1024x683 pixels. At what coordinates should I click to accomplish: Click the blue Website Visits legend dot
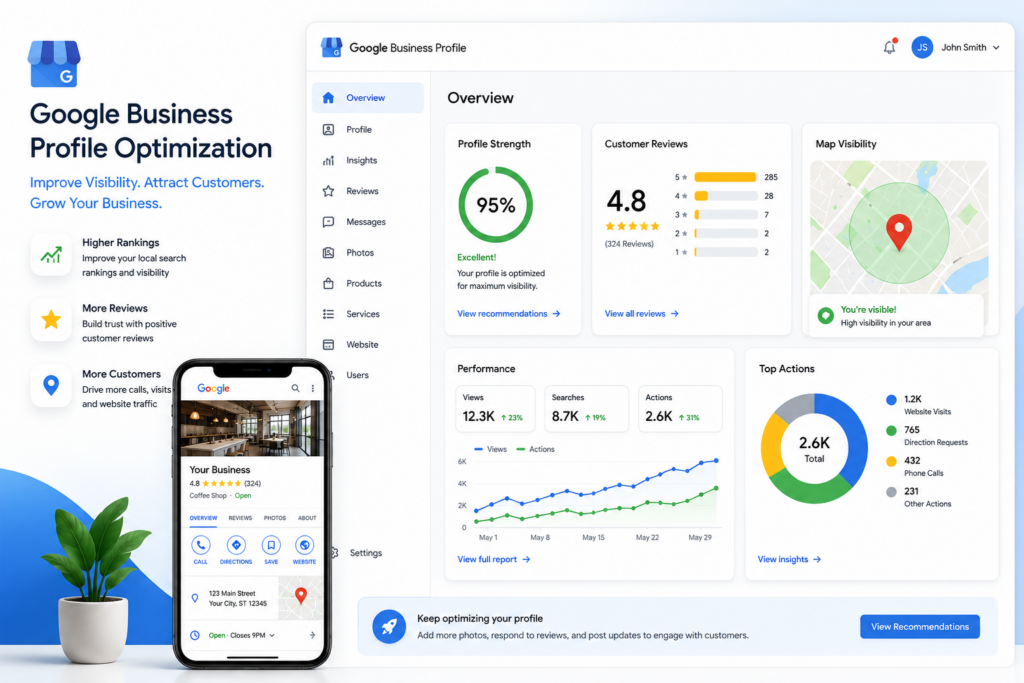point(891,400)
